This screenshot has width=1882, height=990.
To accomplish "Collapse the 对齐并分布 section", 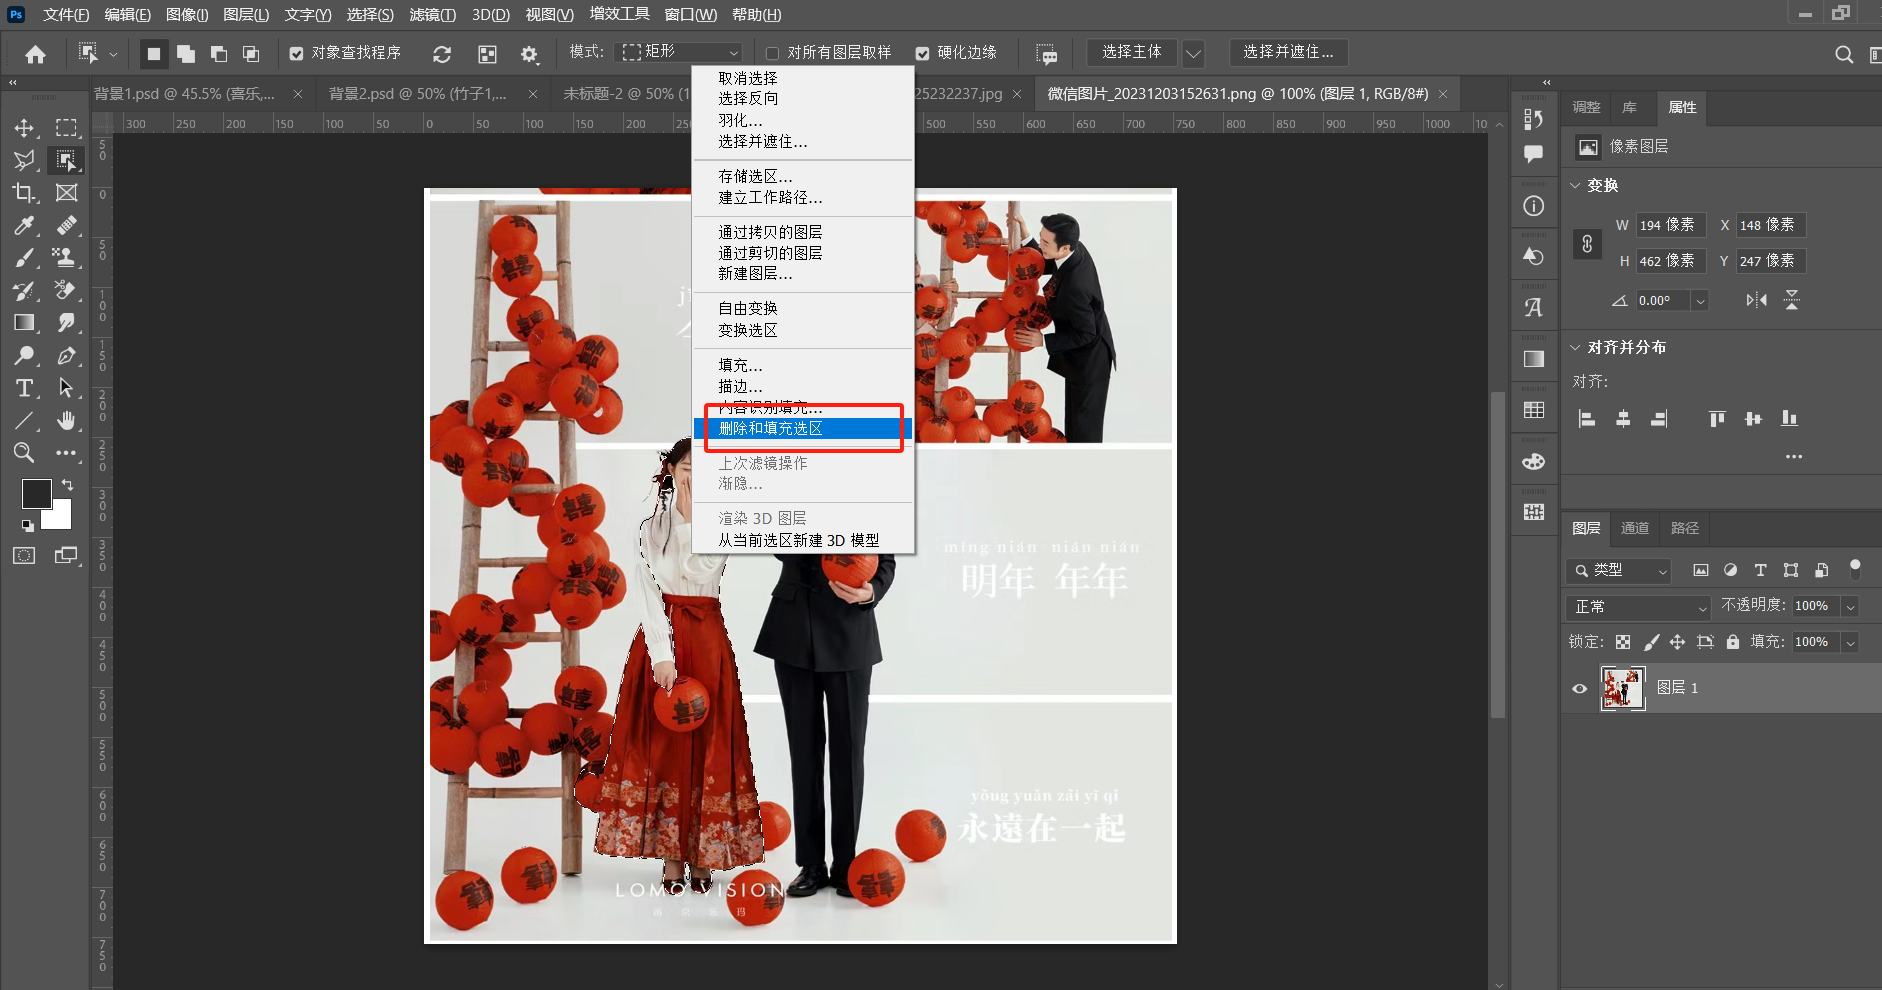I will pyautogui.click(x=1576, y=348).
